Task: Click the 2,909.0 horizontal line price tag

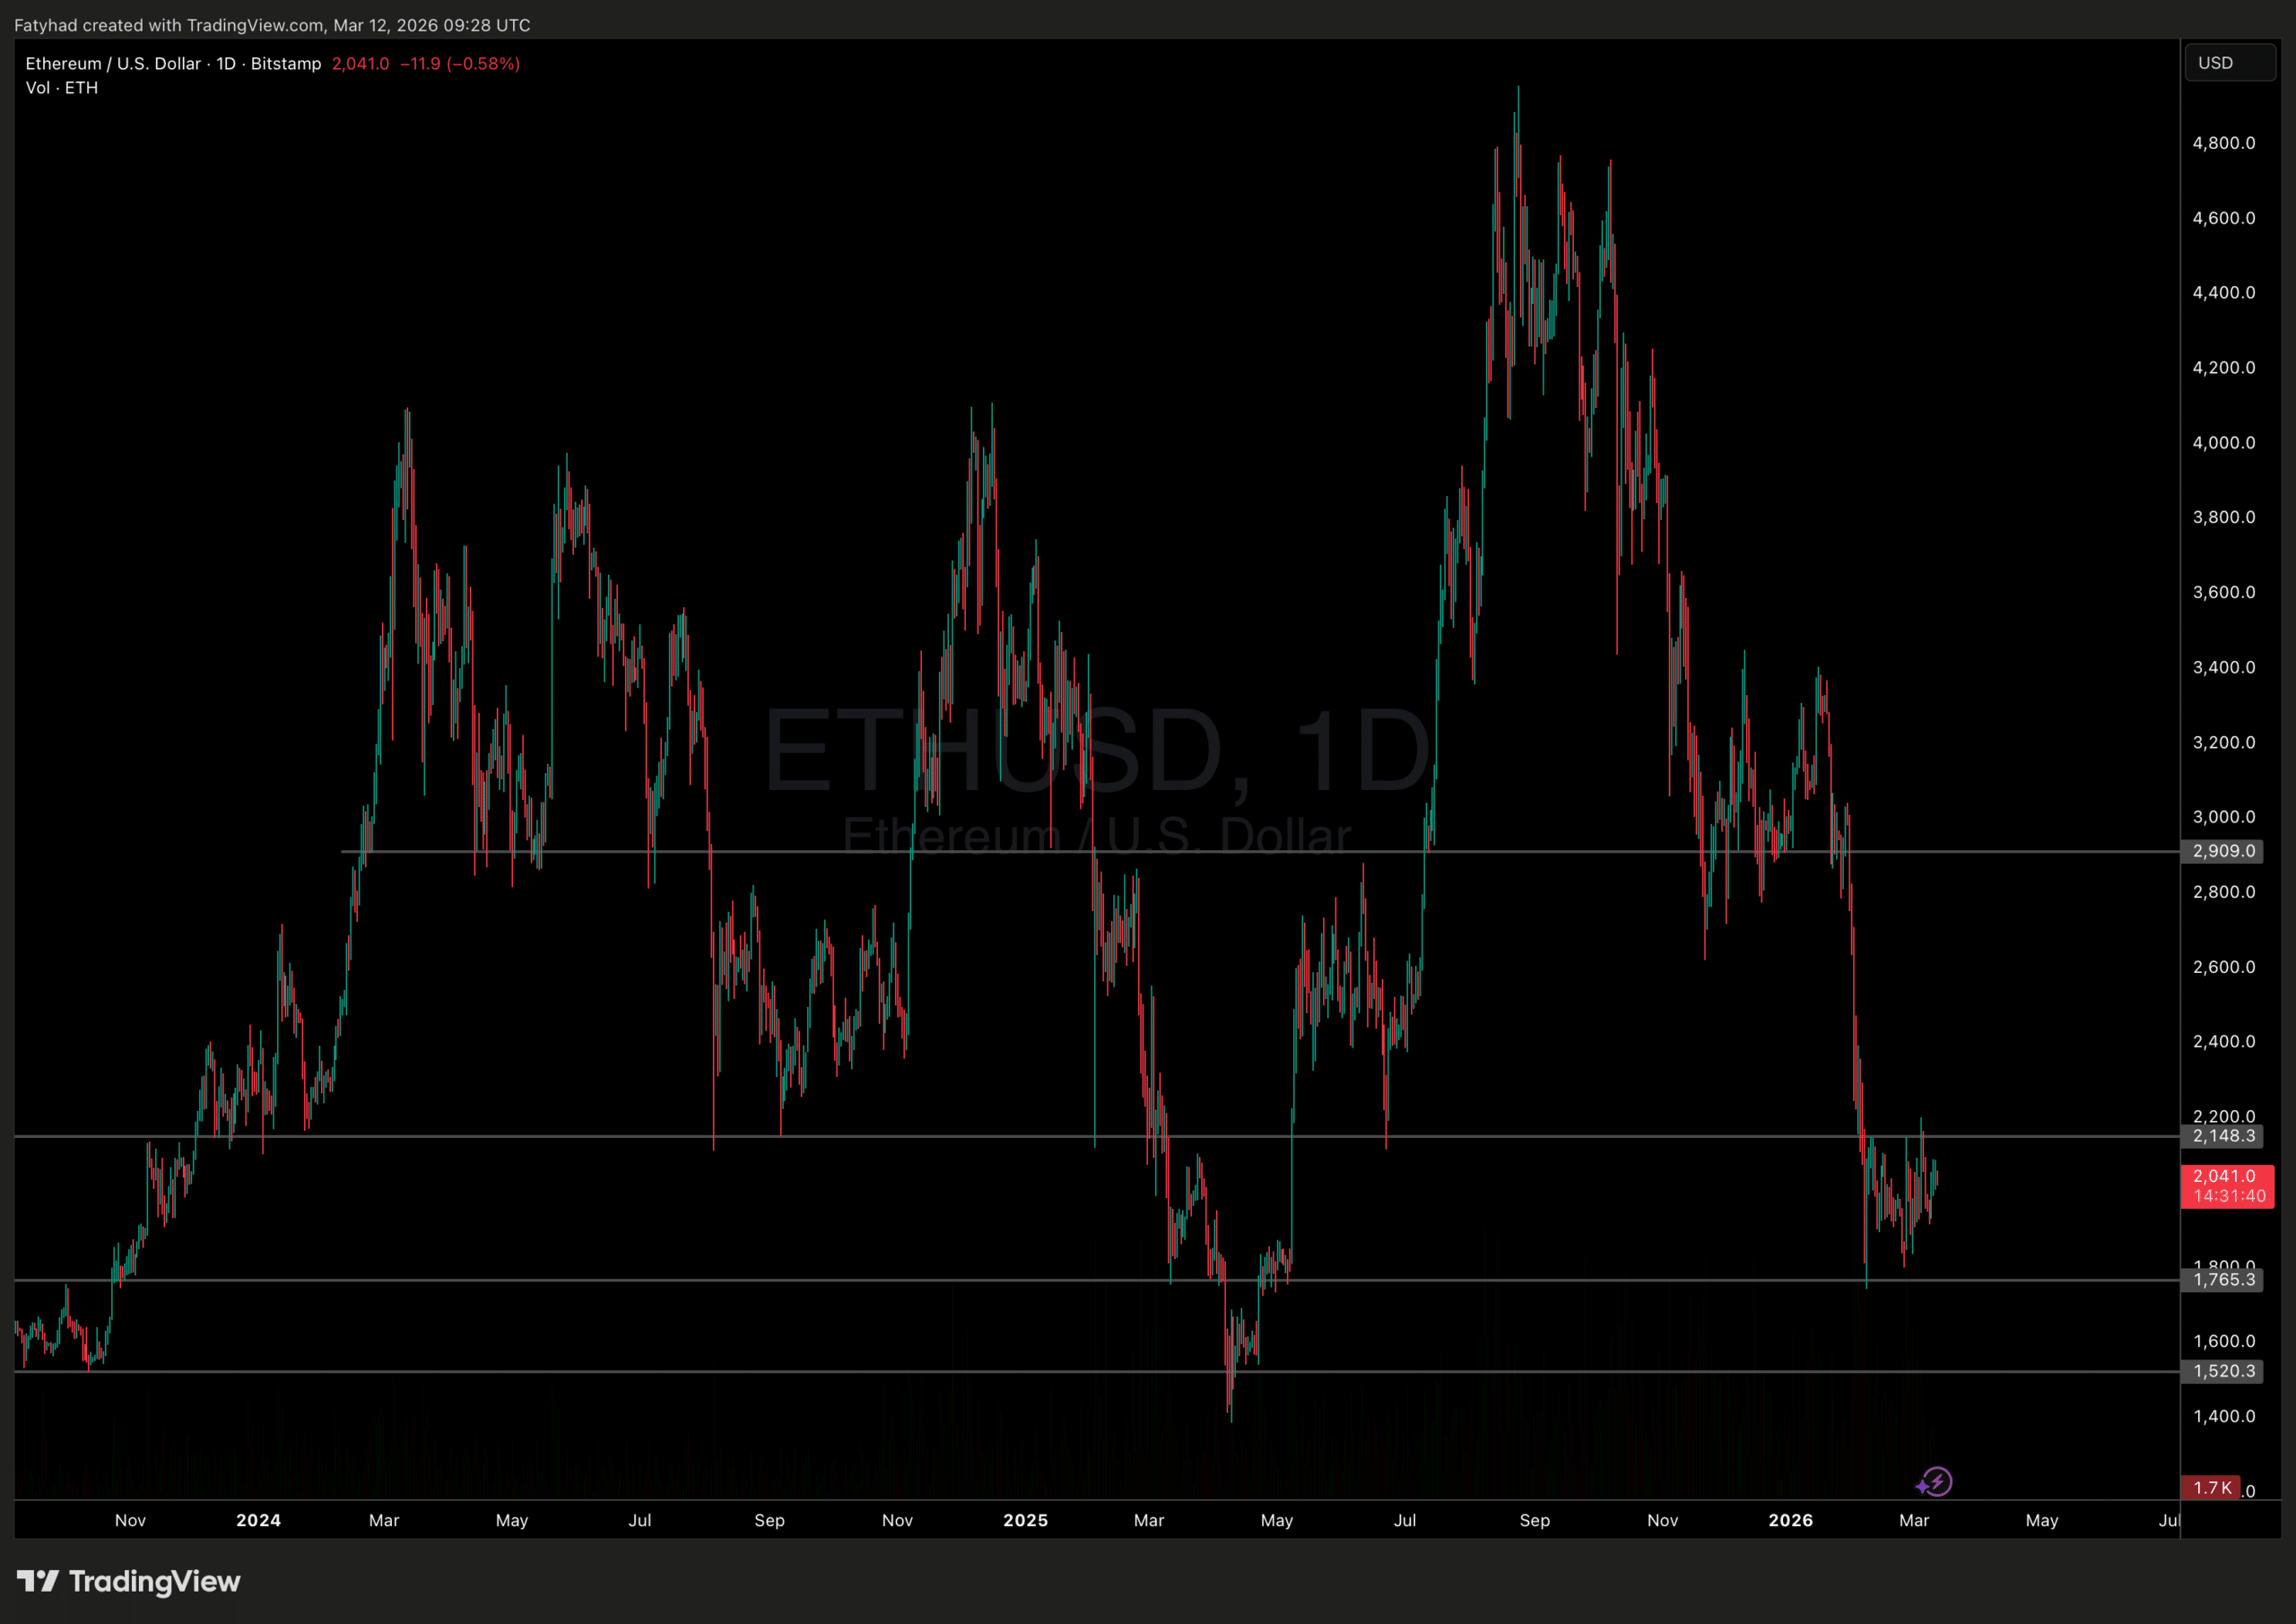Action: [x=2223, y=851]
